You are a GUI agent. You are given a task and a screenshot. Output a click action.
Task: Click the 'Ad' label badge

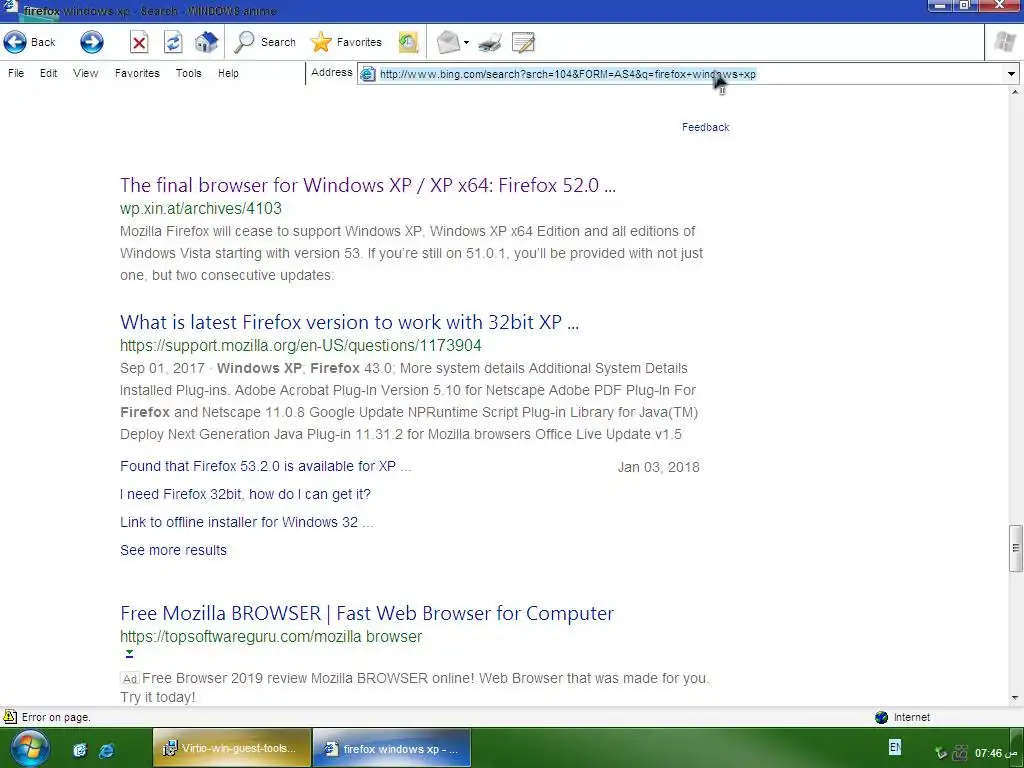130,679
